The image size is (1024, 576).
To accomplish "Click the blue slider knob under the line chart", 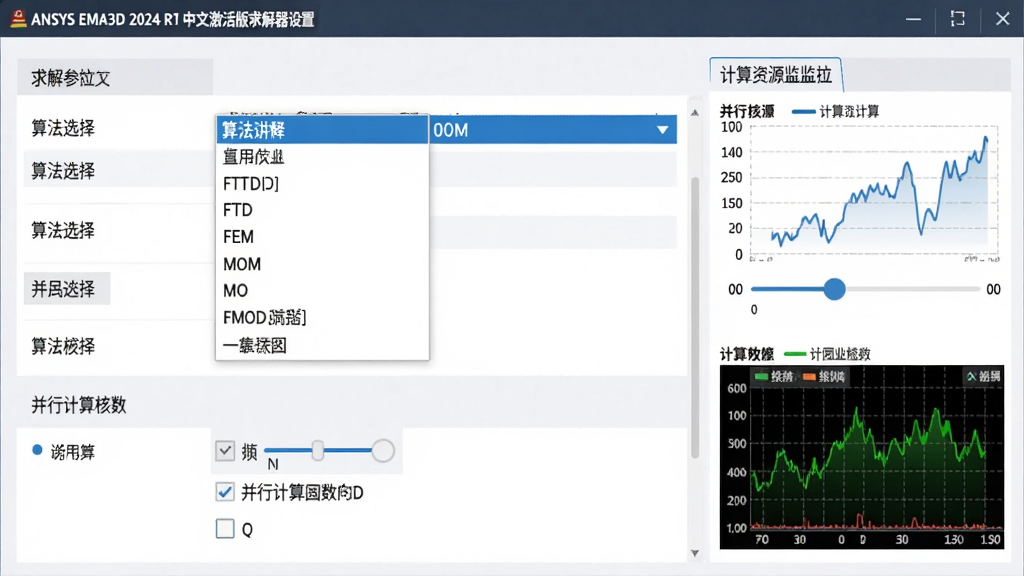I will coord(834,289).
